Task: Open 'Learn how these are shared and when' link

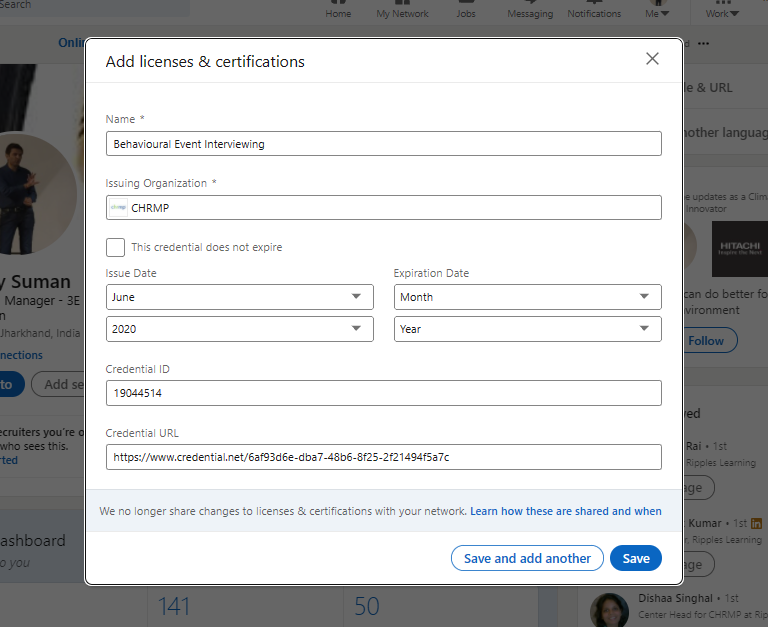Action: point(566,511)
